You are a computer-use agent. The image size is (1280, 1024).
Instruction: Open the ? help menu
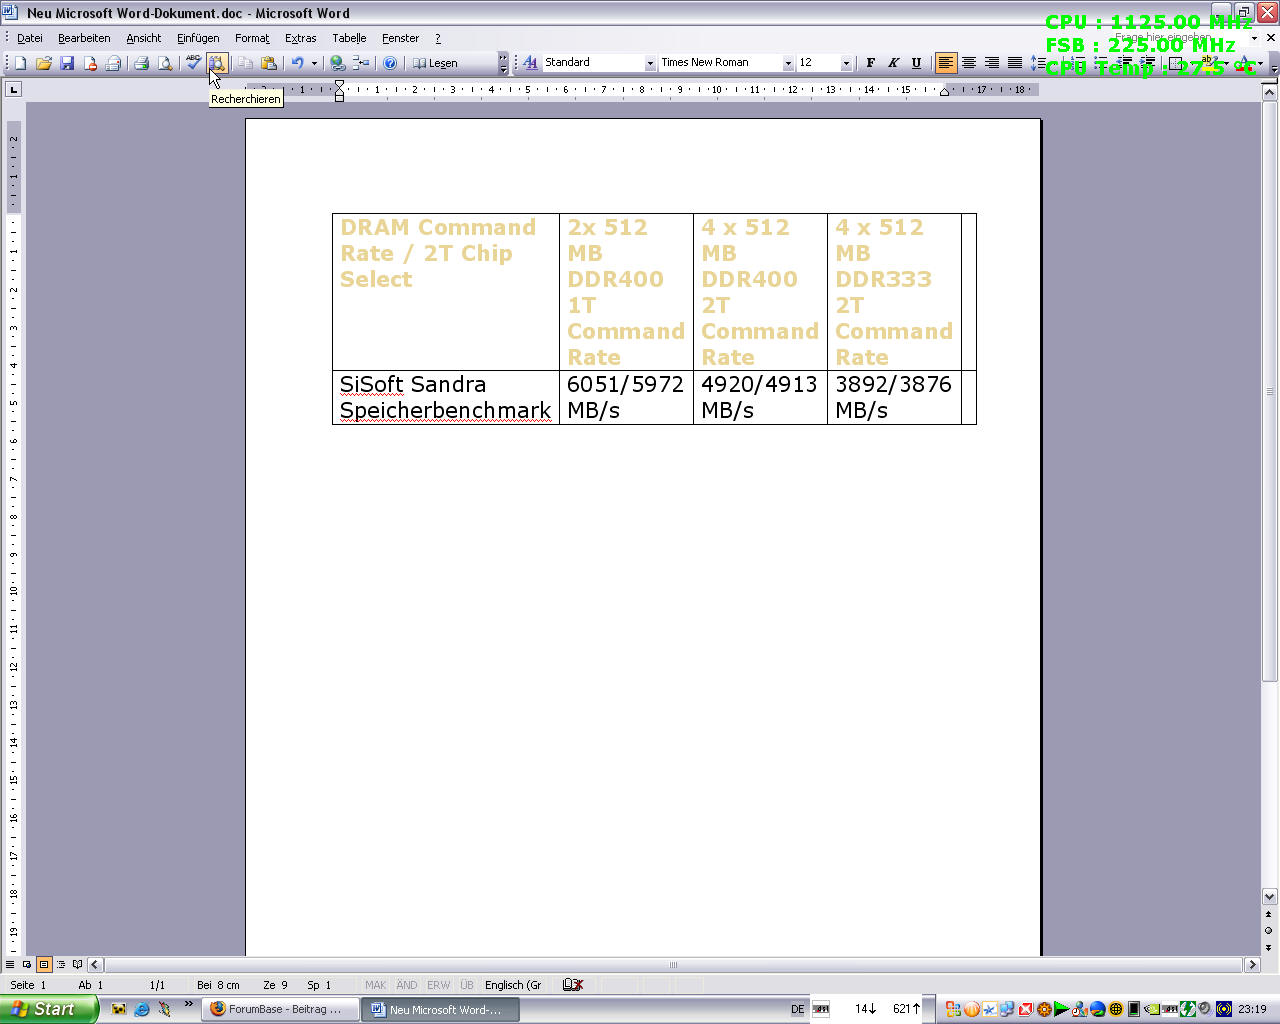[437, 38]
